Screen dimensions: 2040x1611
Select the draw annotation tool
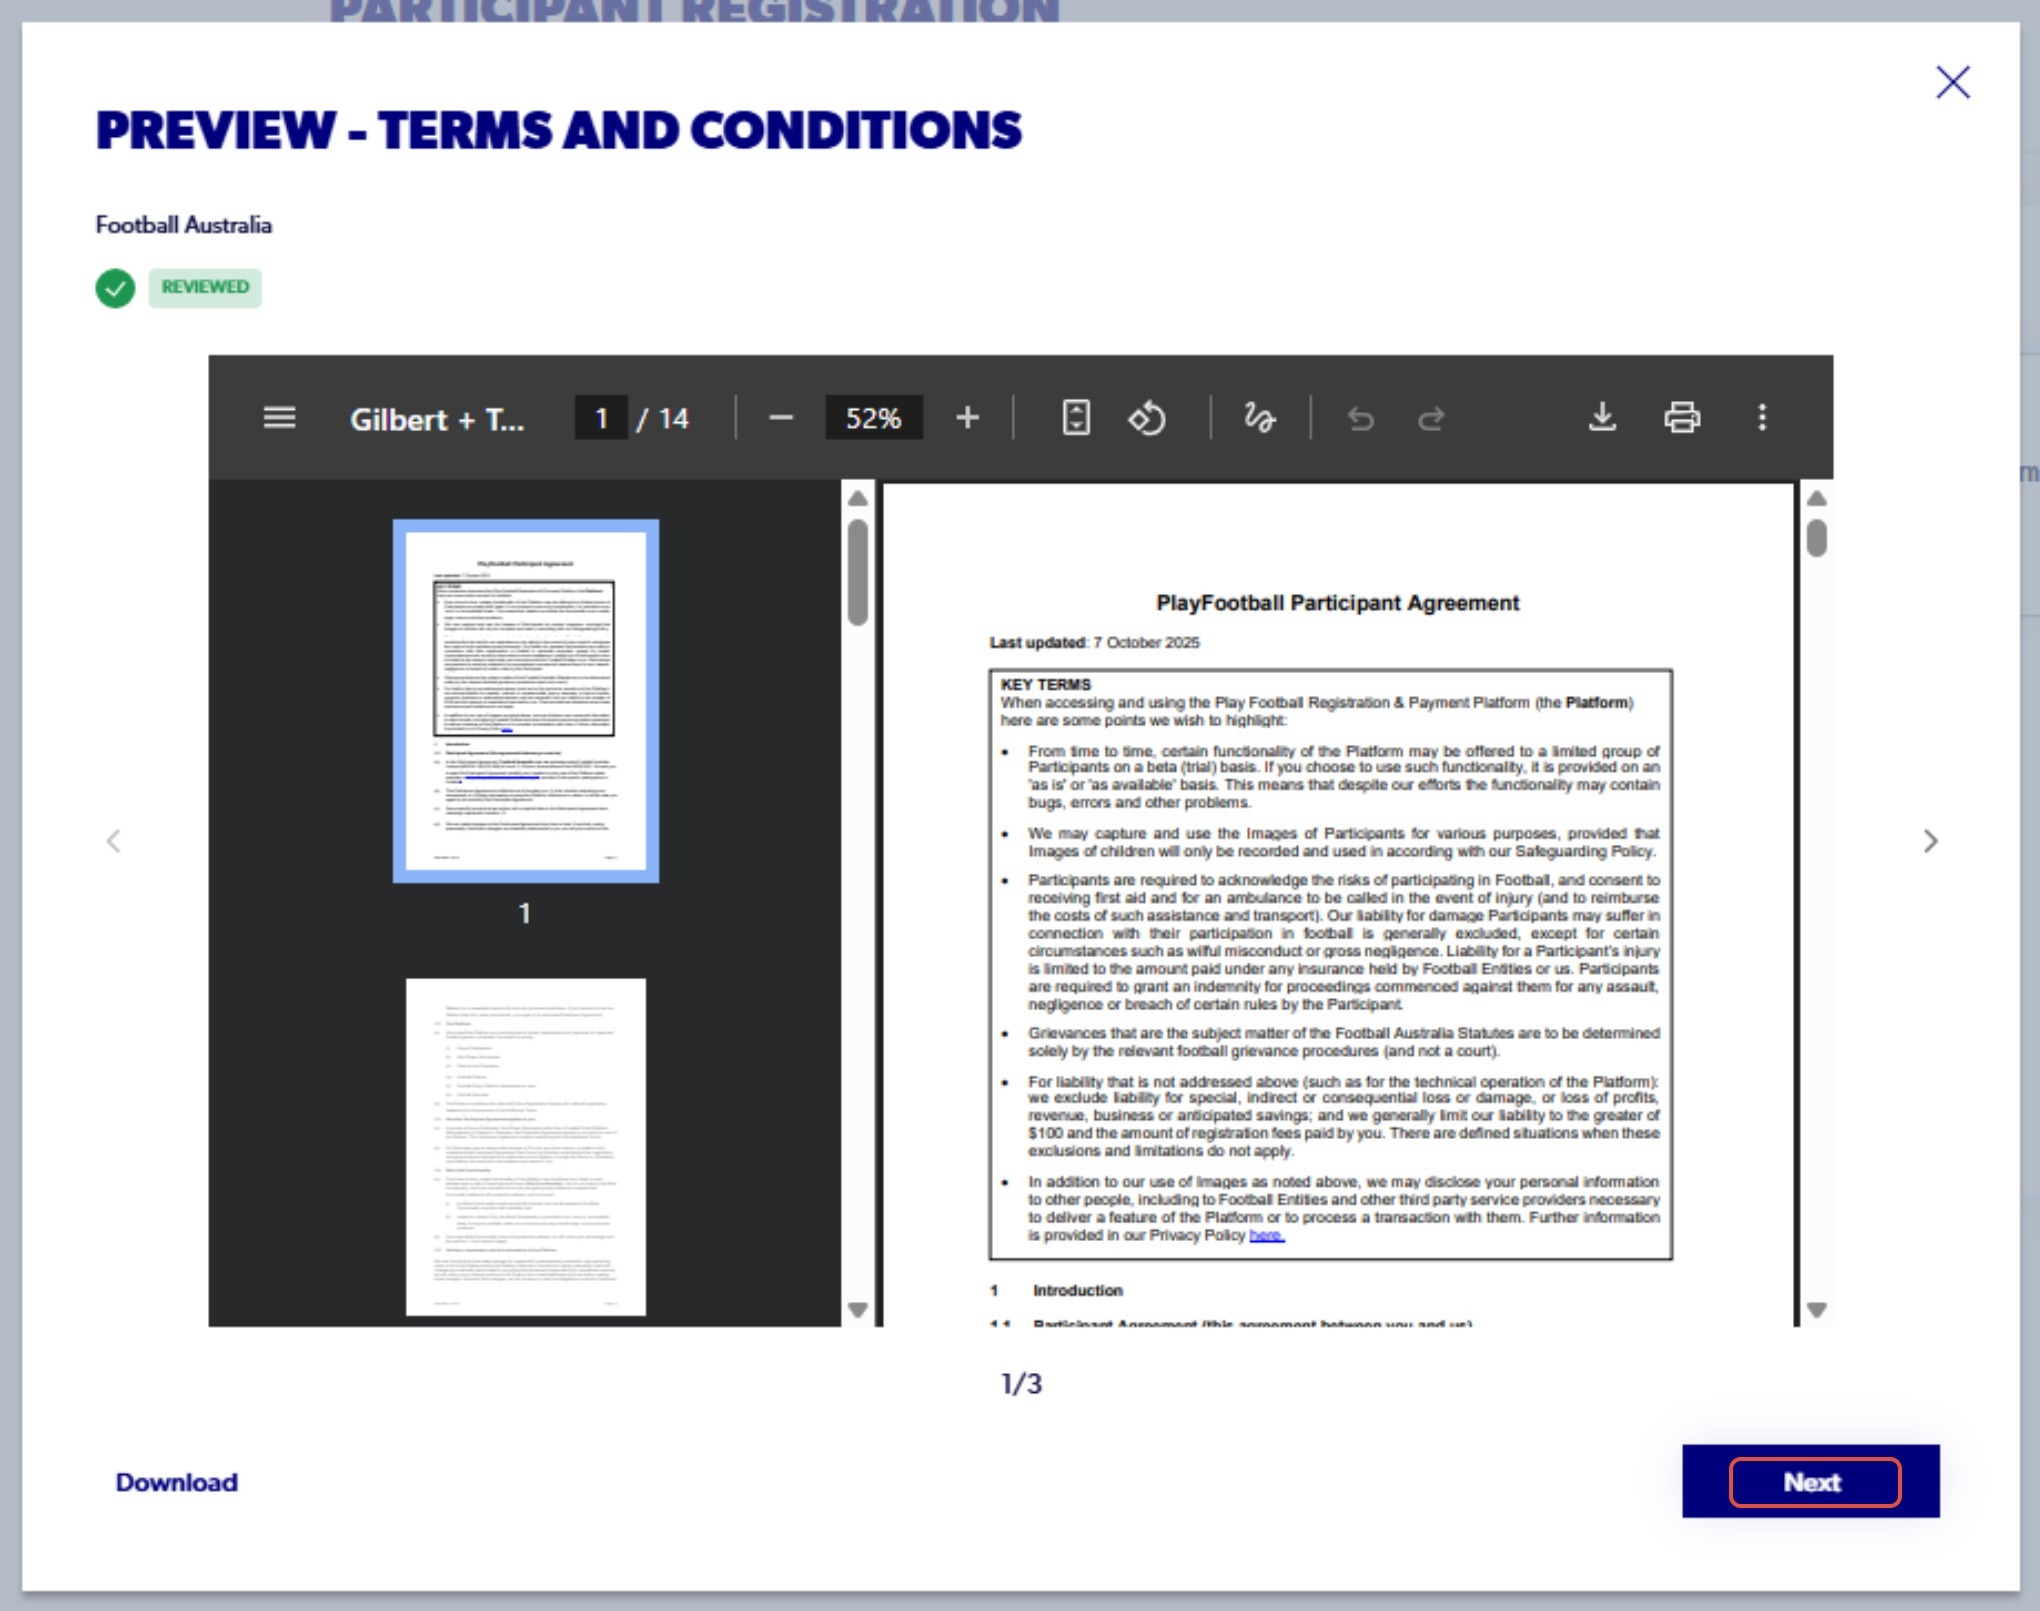point(1259,418)
